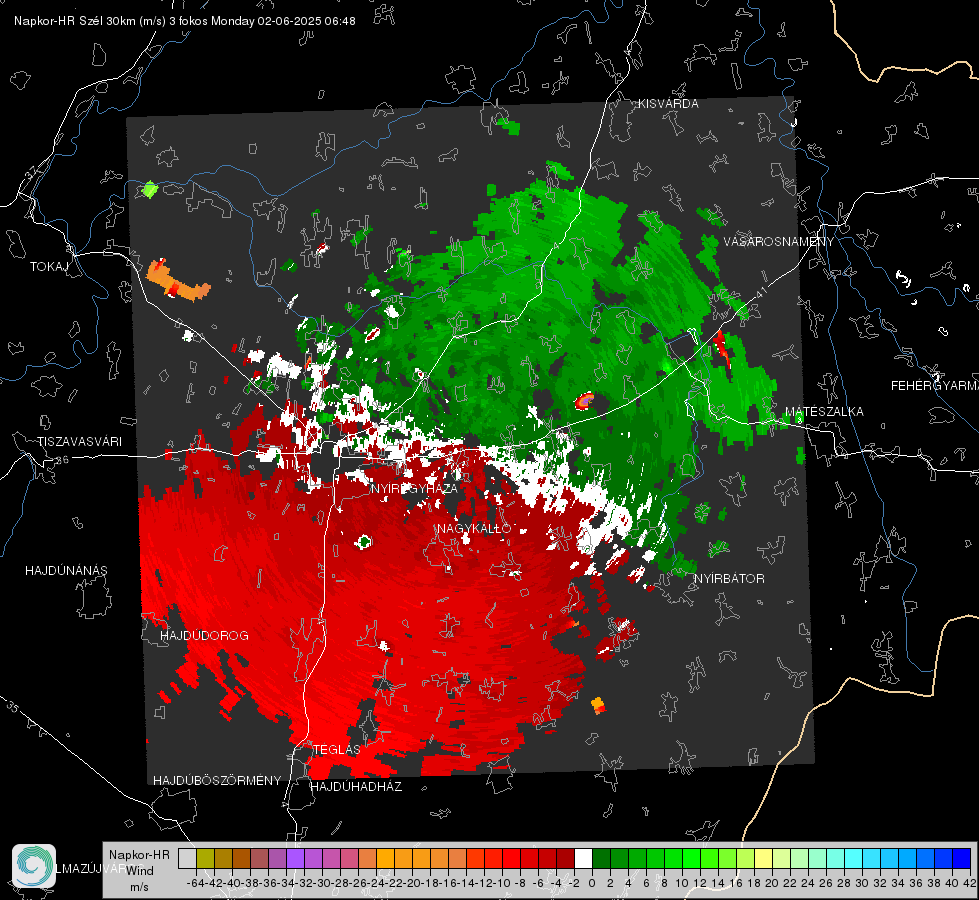This screenshot has height=900, width=979.
Task: Click the TISZAVASVÁRI label
Action: click(x=79, y=442)
